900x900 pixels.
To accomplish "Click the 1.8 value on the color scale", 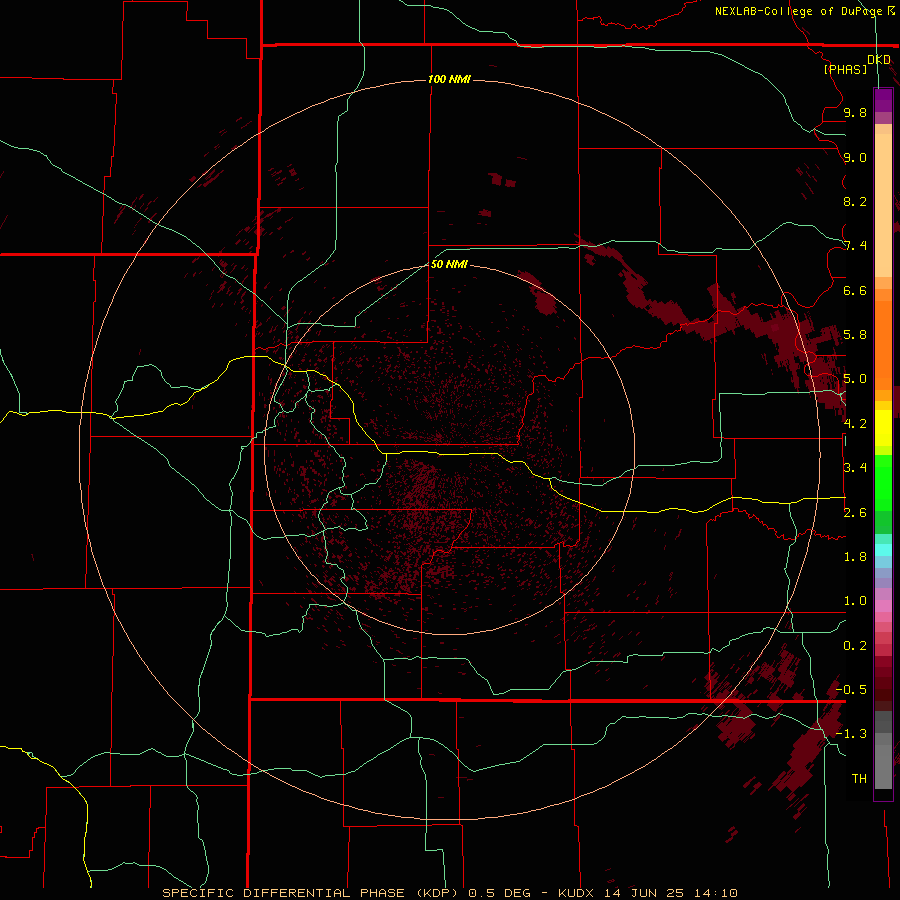I will [x=855, y=557].
